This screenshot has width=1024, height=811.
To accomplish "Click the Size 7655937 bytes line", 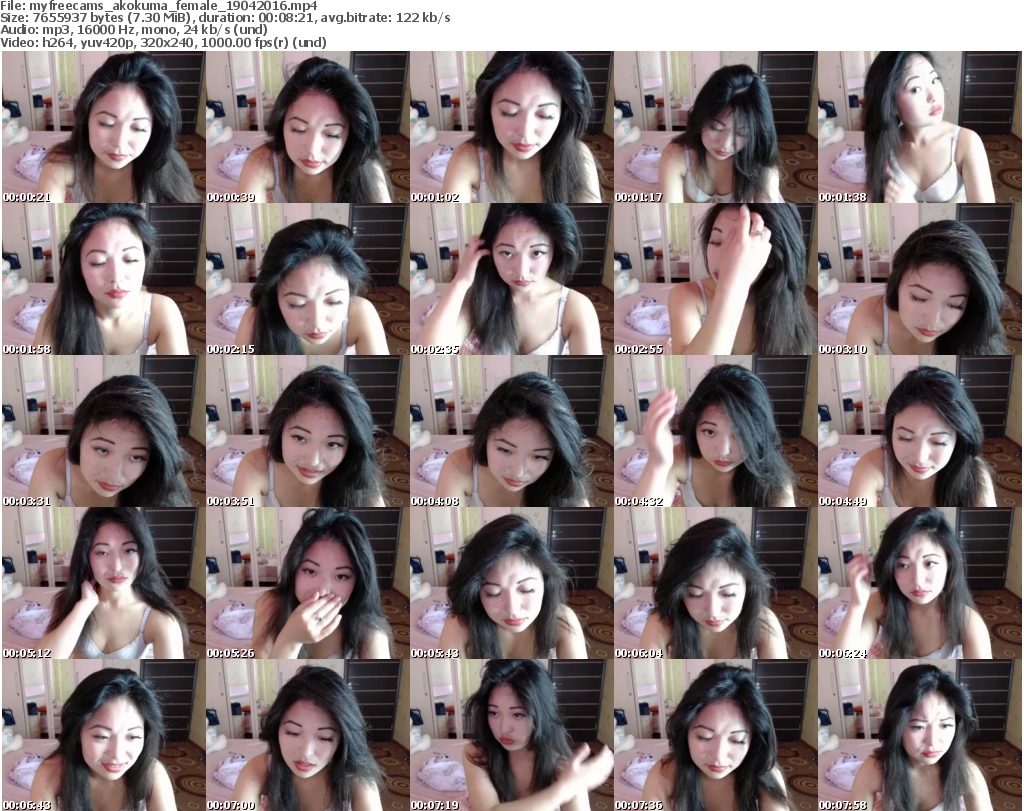I will 225,18.
